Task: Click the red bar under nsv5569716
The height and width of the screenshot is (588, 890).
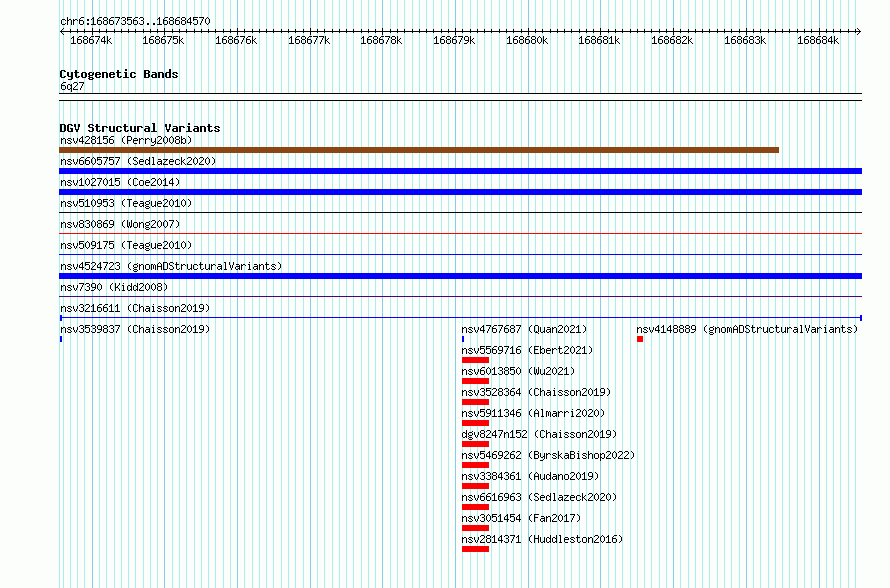Action: pyautogui.click(x=475, y=360)
